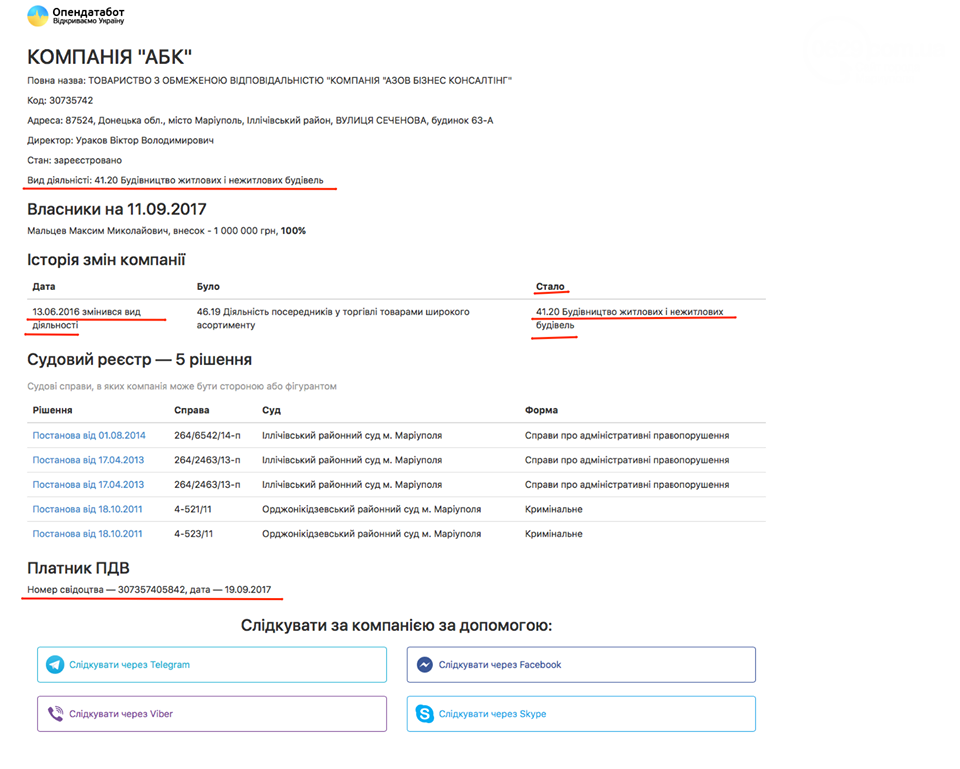Open the 17.04.2013 ruling directly above the 4-521/11 ruling

coord(88,484)
